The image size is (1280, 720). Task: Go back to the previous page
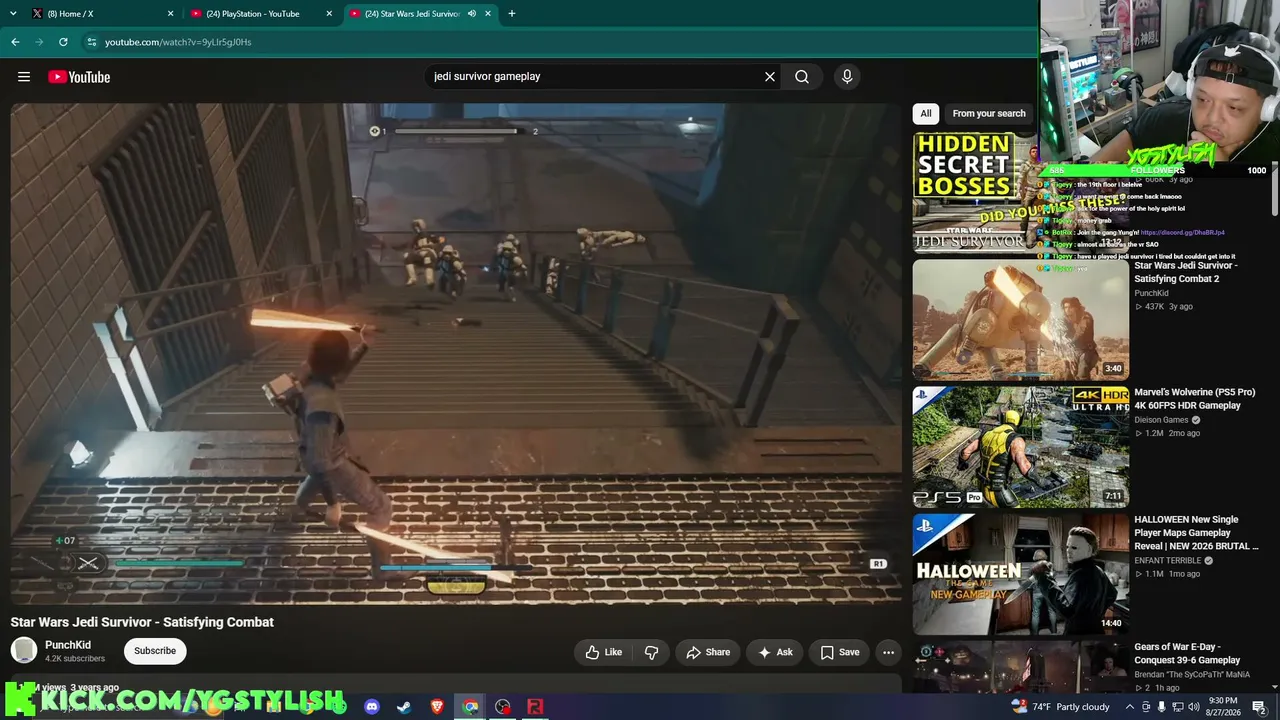point(15,42)
